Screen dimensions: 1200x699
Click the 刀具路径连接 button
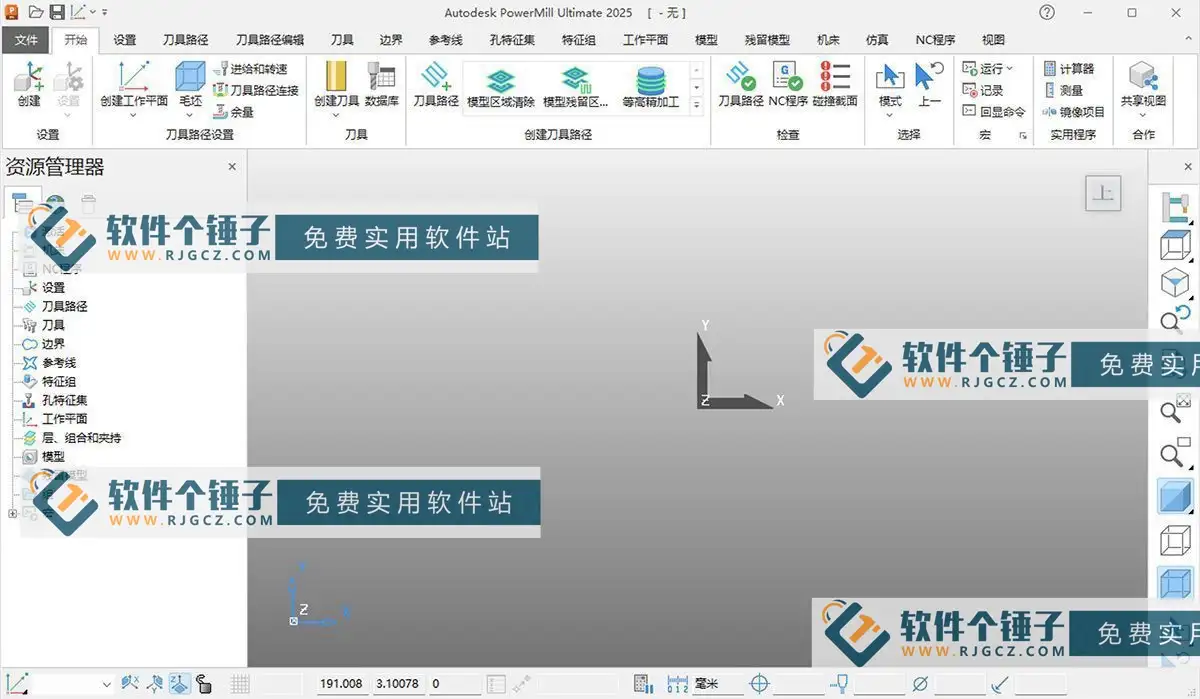point(257,90)
